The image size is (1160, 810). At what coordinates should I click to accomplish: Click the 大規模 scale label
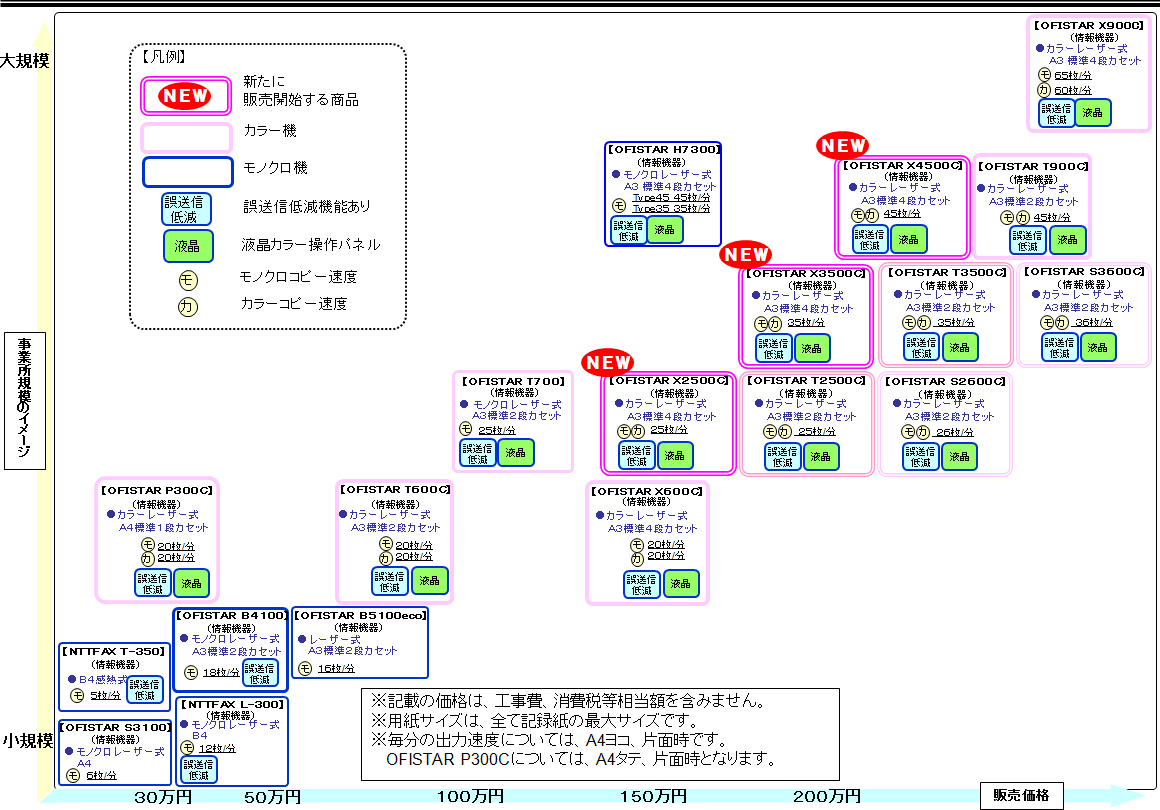click(24, 61)
